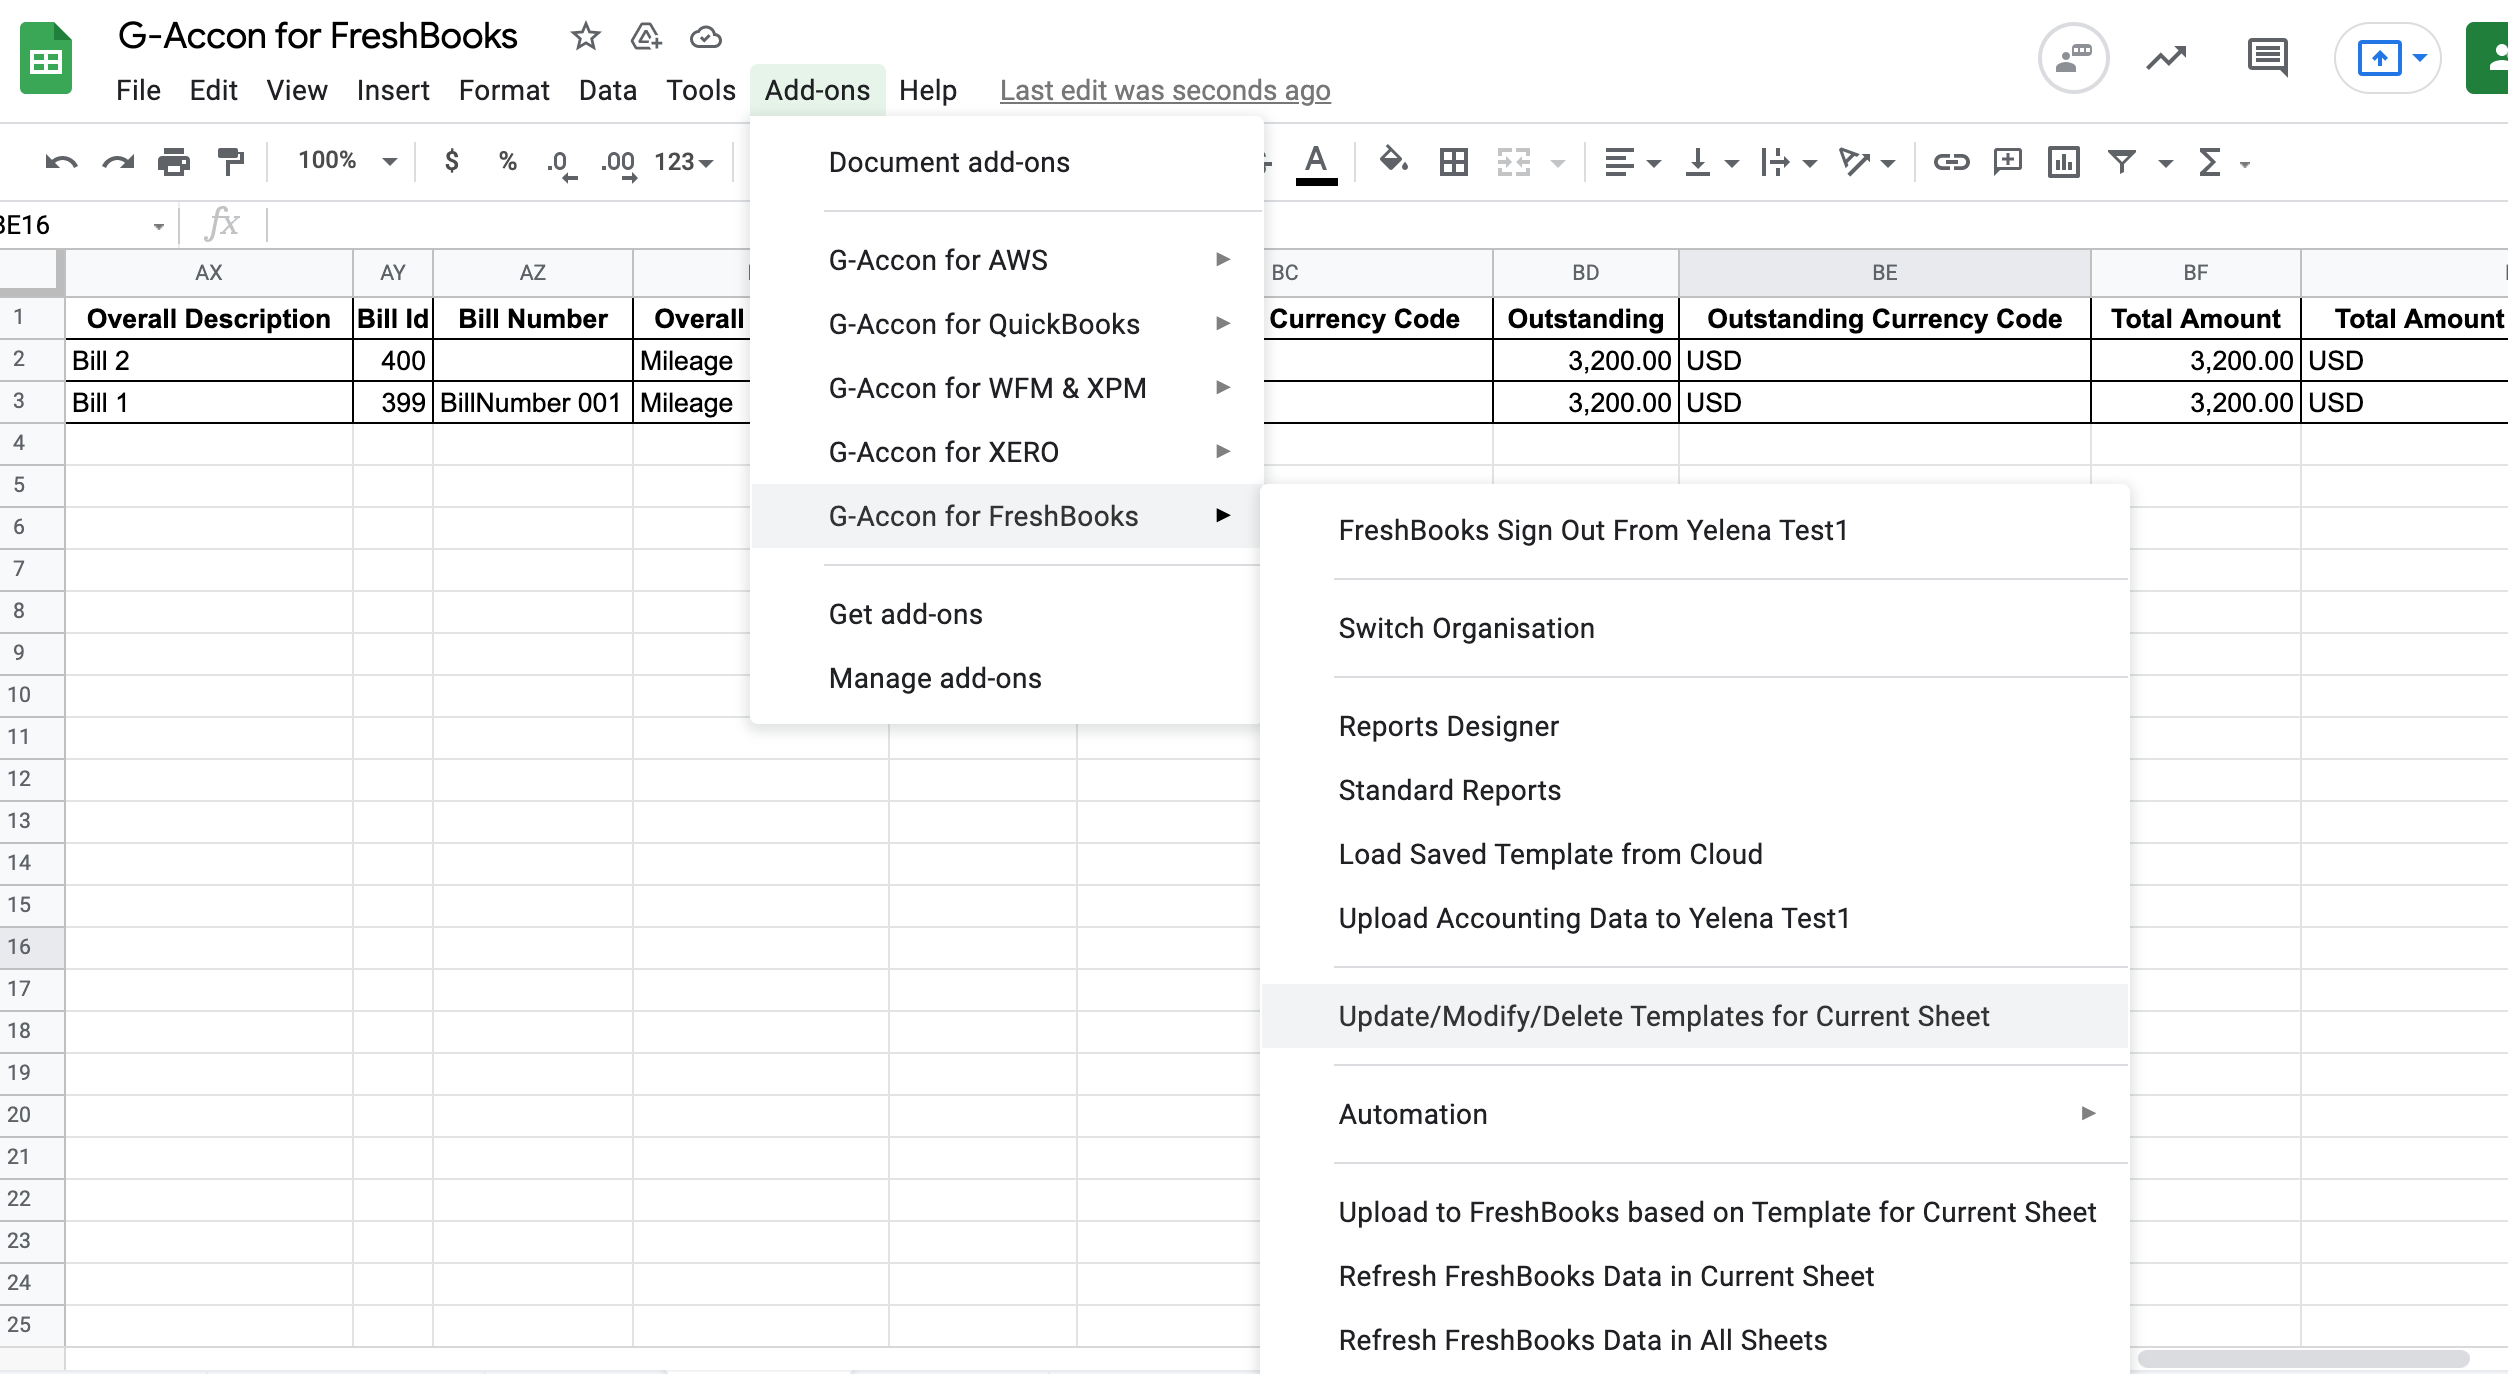Check the cloud save status icon
The width and height of the screenshot is (2508, 1374).
705,37
